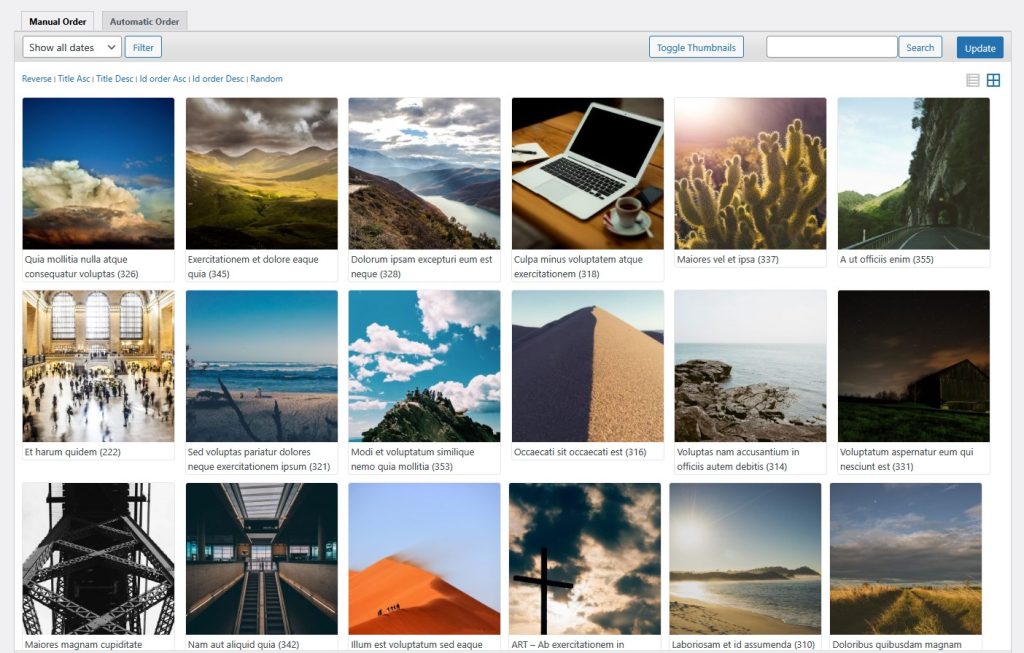The width and height of the screenshot is (1024, 653).
Task: Open the Show all dates dropdown
Action: tap(69, 46)
